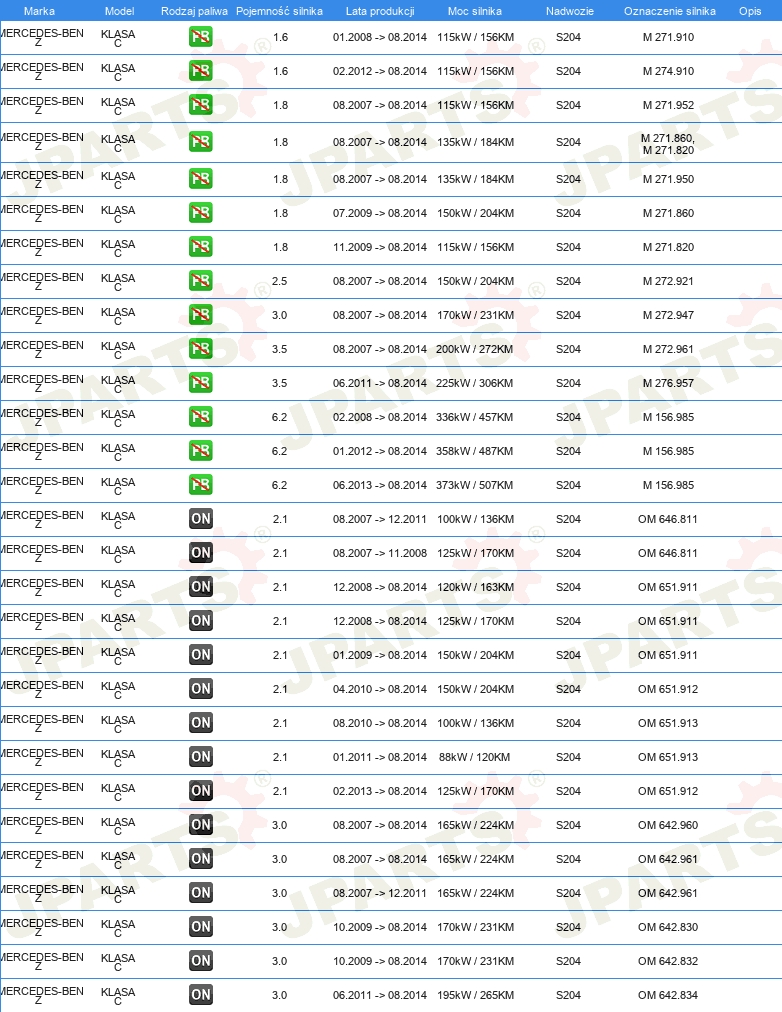Select engine code OM 642.832
Image resolution: width=782 pixels, height=1012 pixels.
pos(668,960)
